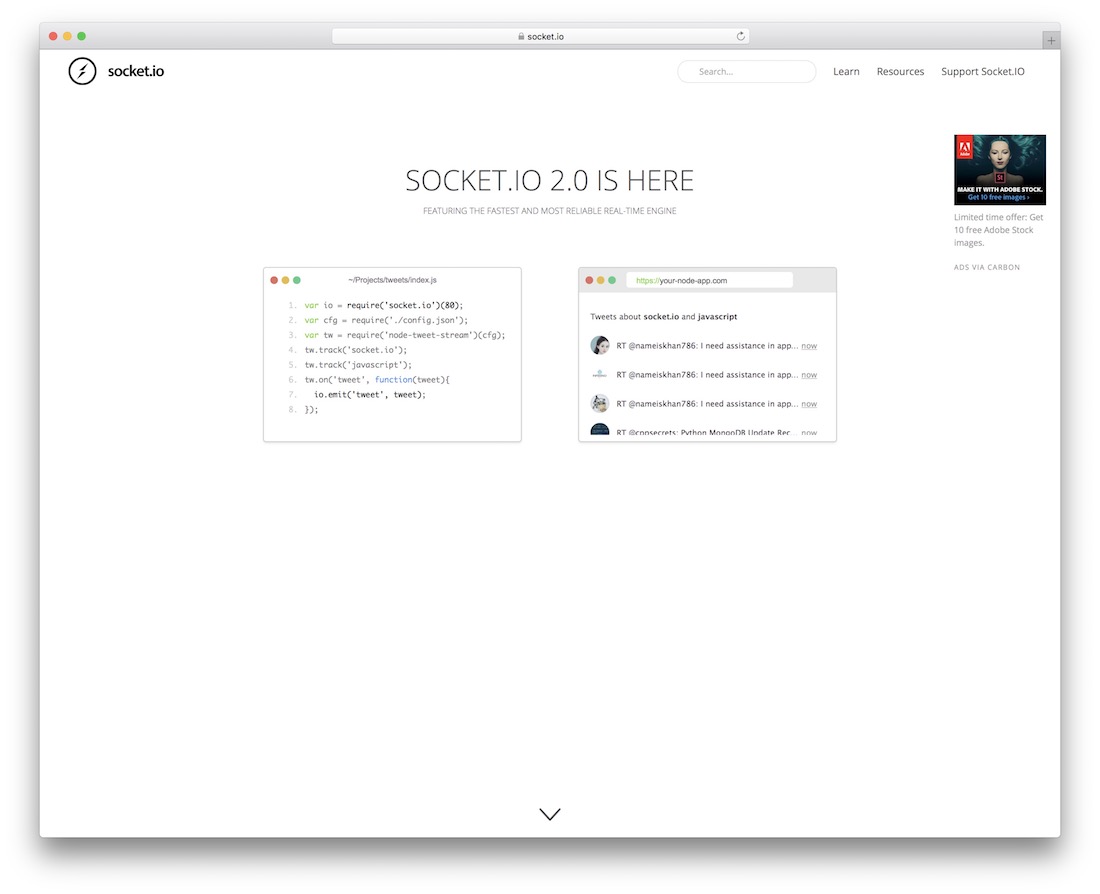Click the green dot in demo browser mockup
The image size is (1100, 894).
pos(612,280)
